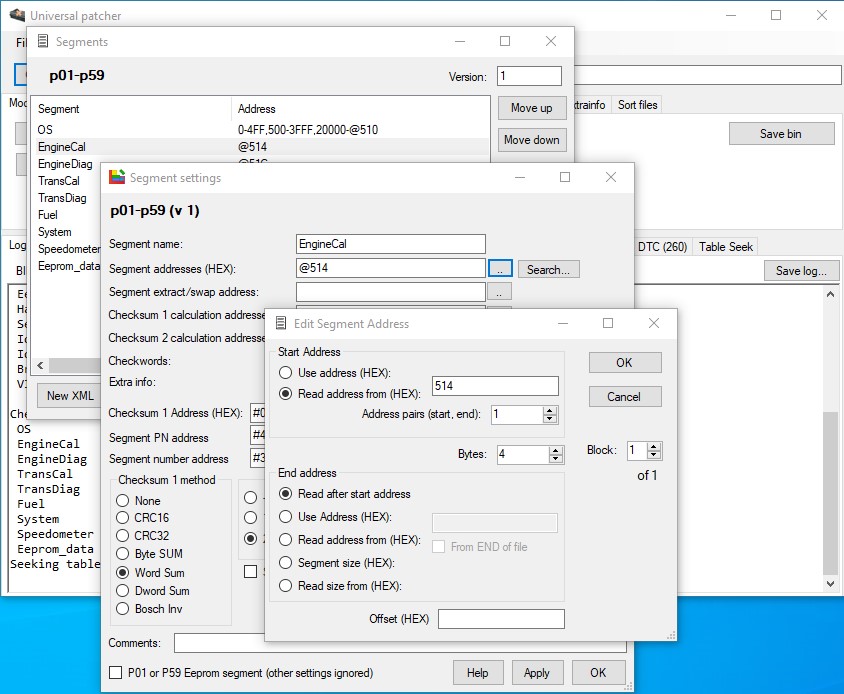The image size is (844, 694).
Task: Click log scroll up arrow
Action: [x=831, y=294]
